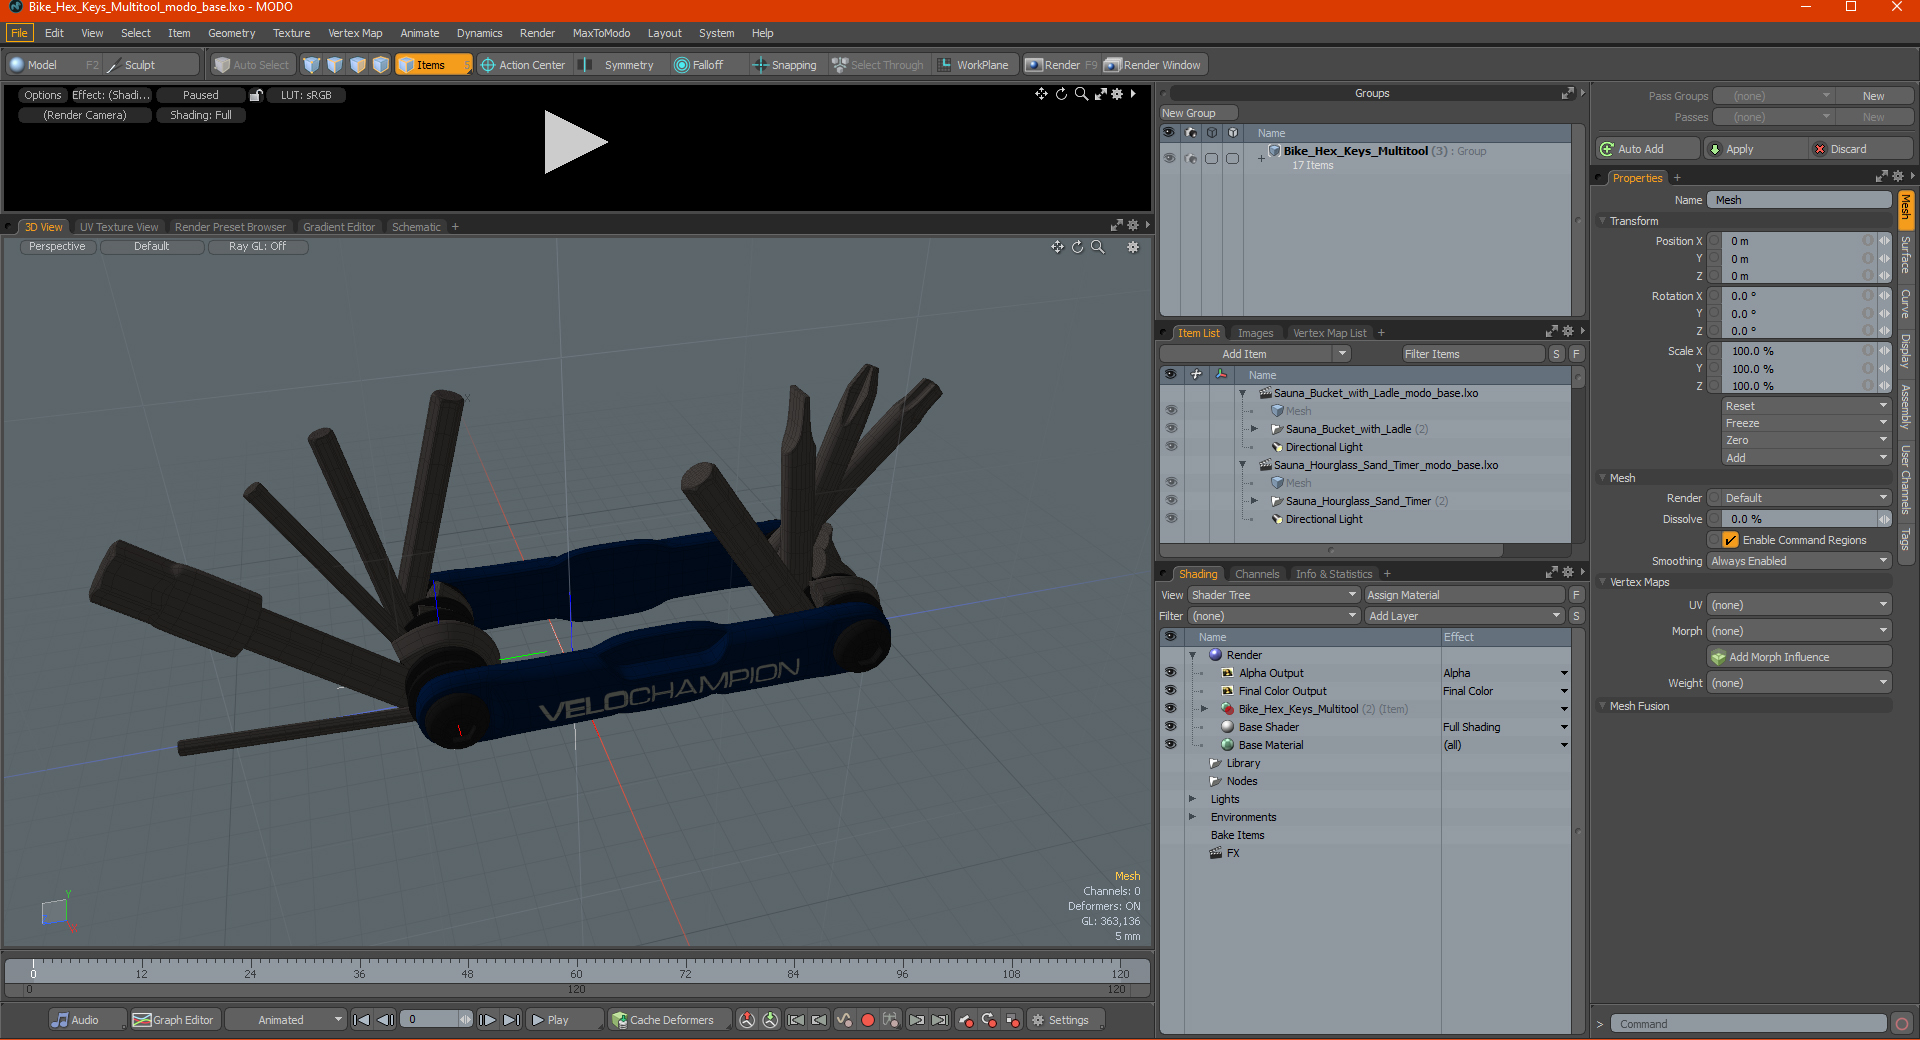The height and width of the screenshot is (1040, 1920).
Task: Activate the Sculpt mode button
Action: (x=151, y=65)
